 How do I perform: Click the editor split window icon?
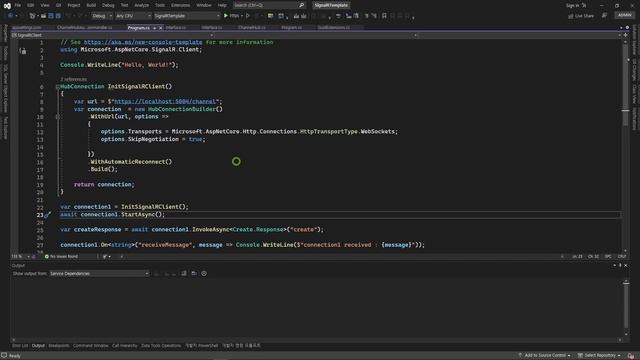point(625,35)
